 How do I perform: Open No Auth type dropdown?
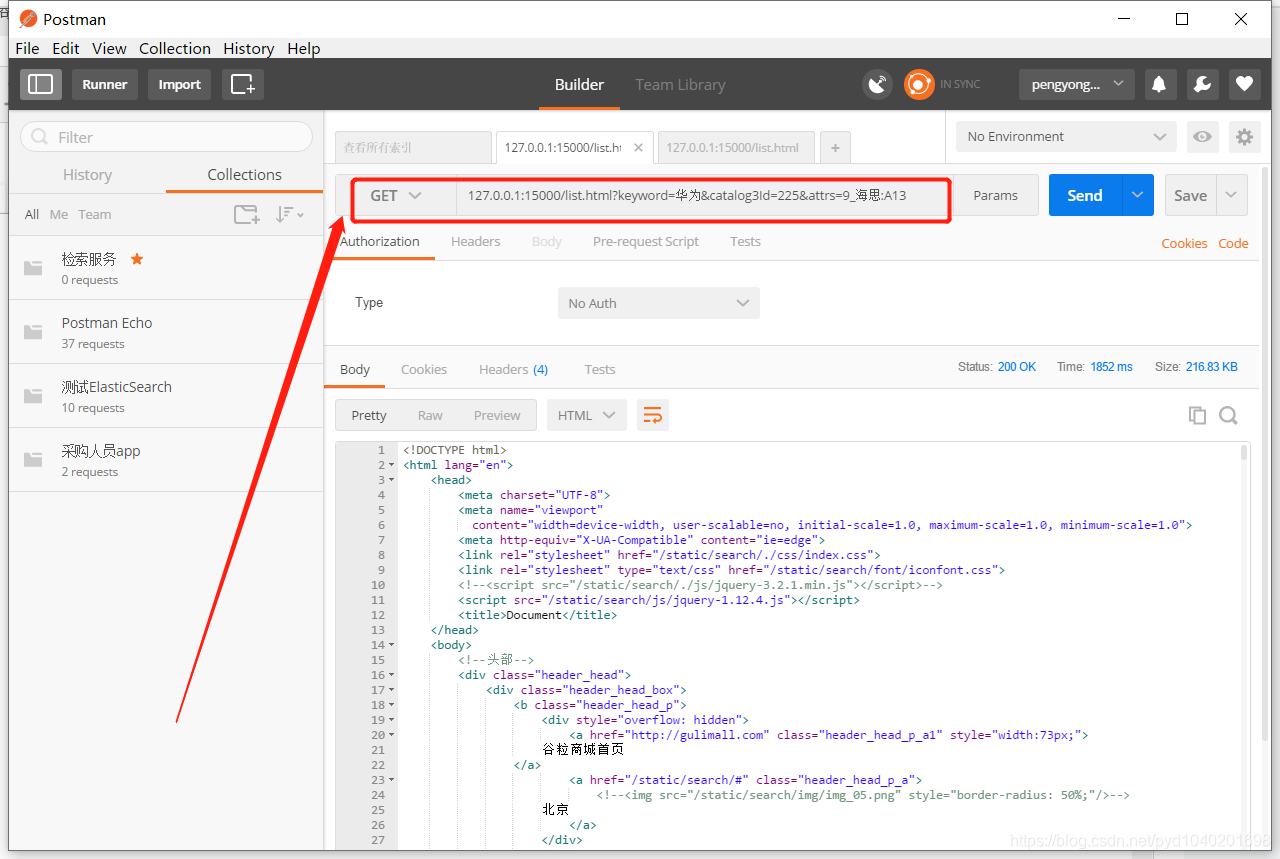659,303
